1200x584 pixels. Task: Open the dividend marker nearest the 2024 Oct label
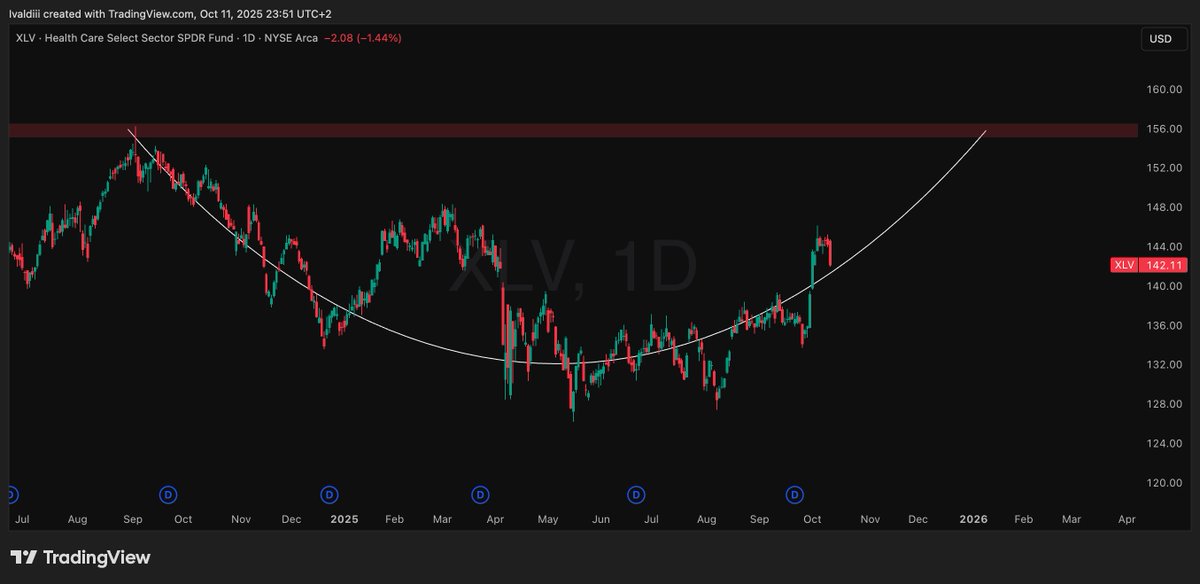click(x=168, y=494)
